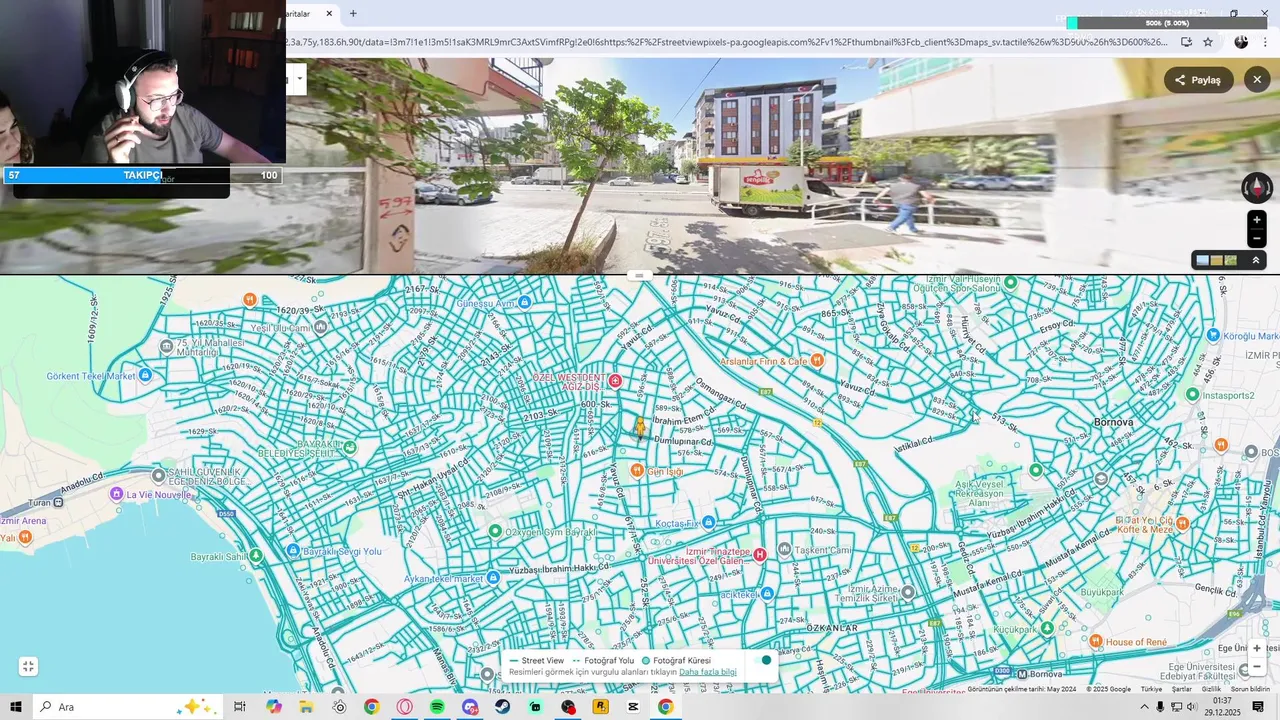The image size is (1280, 720).
Task: Click the Bornova district label
Action: (x=1114, y=422)
